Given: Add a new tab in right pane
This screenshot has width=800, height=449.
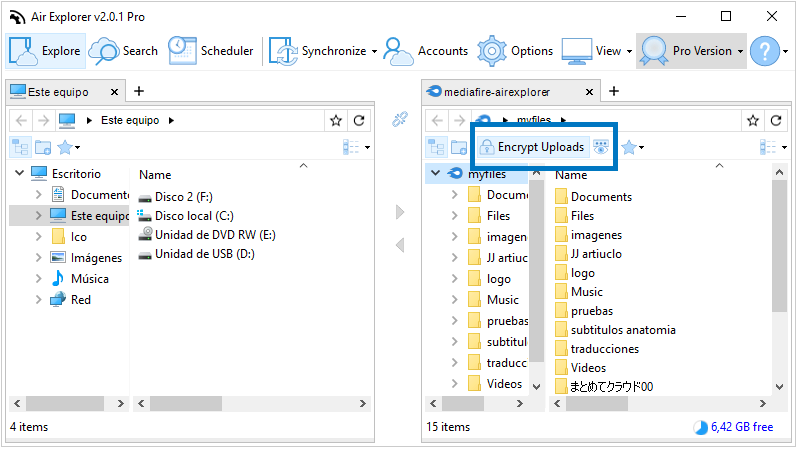Looking at the screenshot, I should [614, 91].
